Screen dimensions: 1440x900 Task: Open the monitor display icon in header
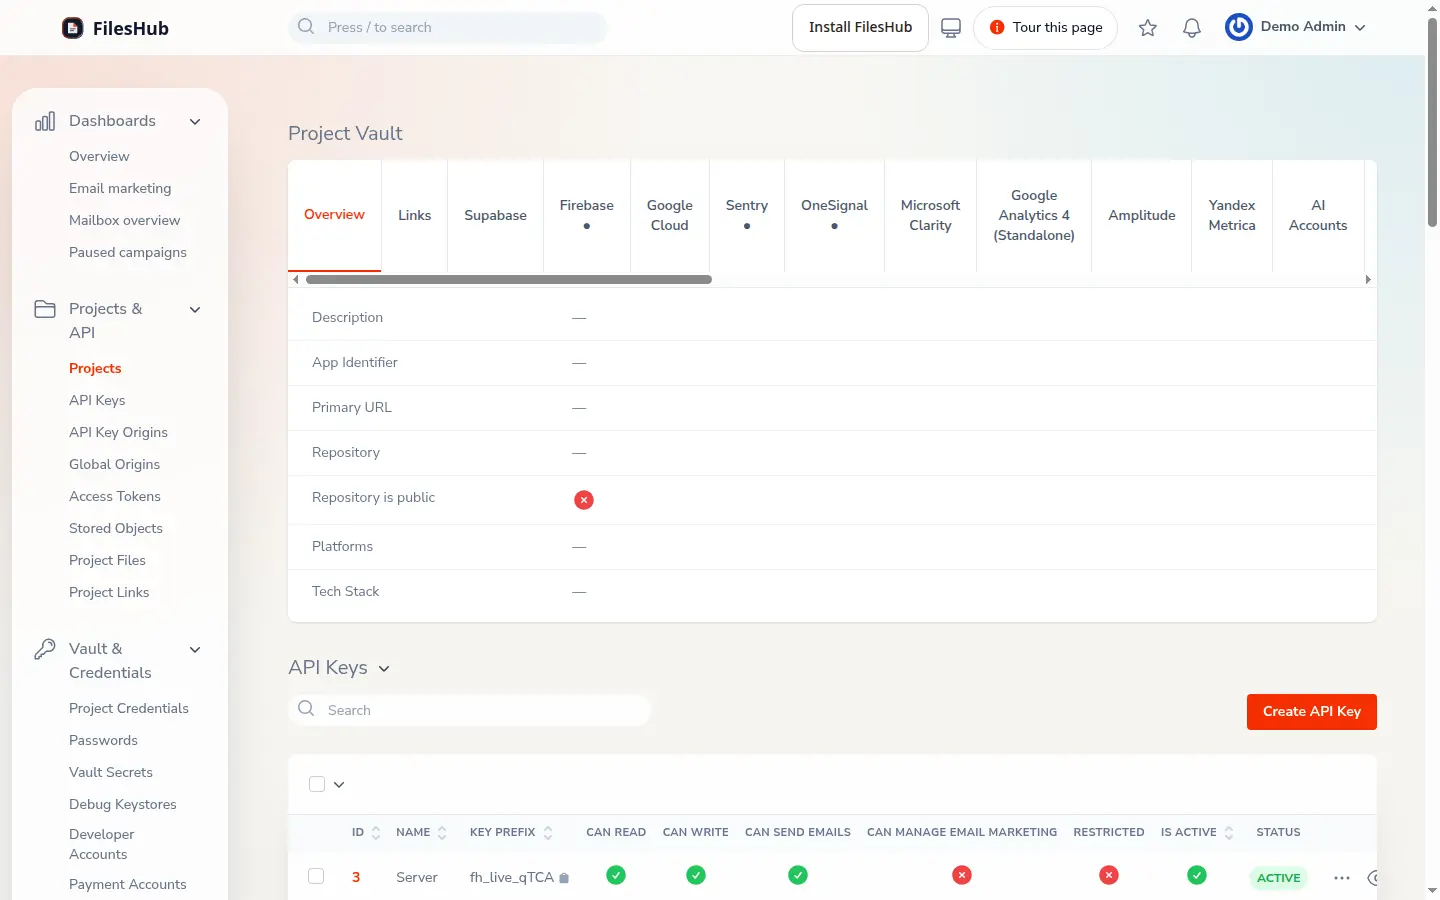coord(951,28)
